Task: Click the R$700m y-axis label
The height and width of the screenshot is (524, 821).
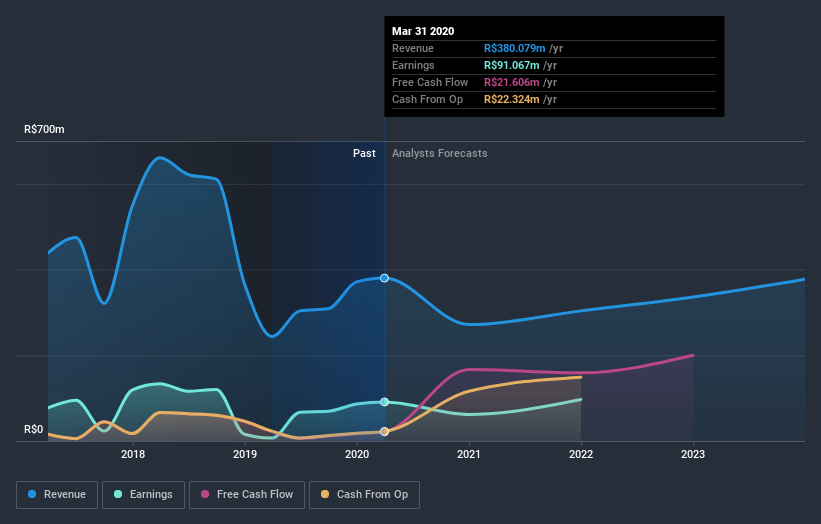Action: [x=44, y=129]
